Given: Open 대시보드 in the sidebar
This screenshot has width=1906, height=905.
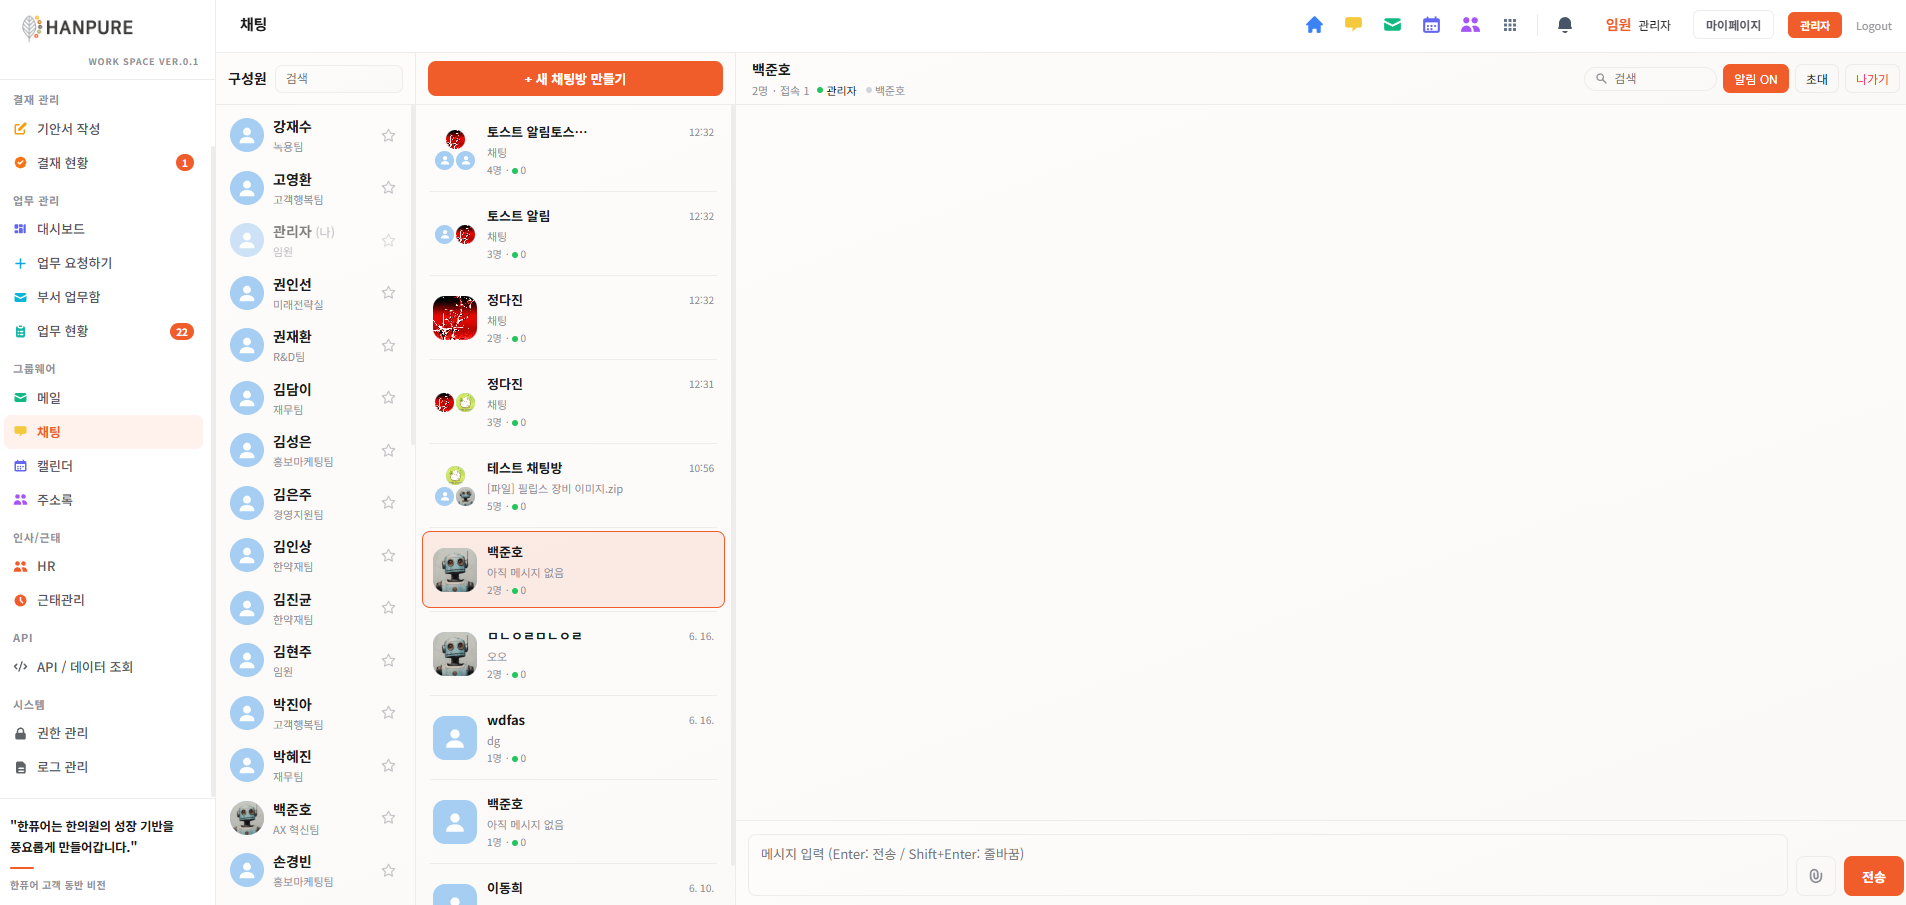Looking at the screenshot, I should (104, 229).
